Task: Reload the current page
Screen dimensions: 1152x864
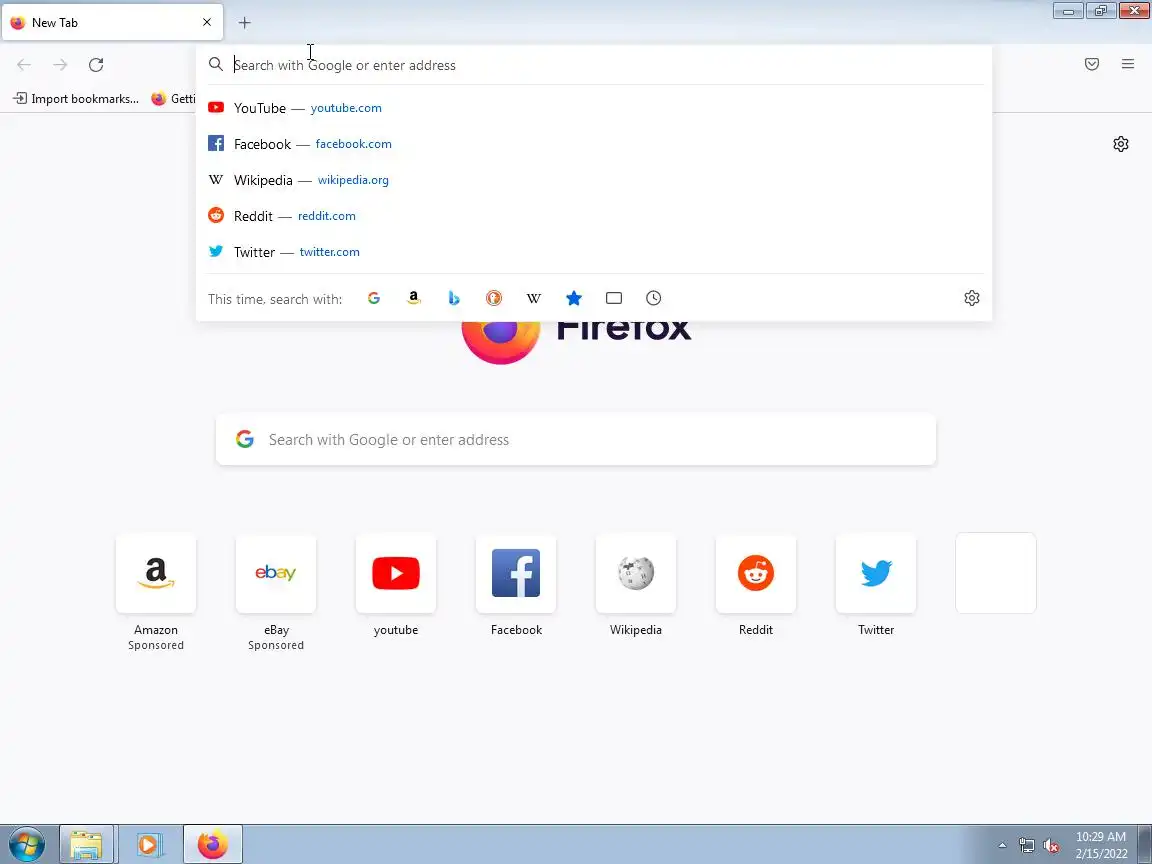Action: (96, 65)
